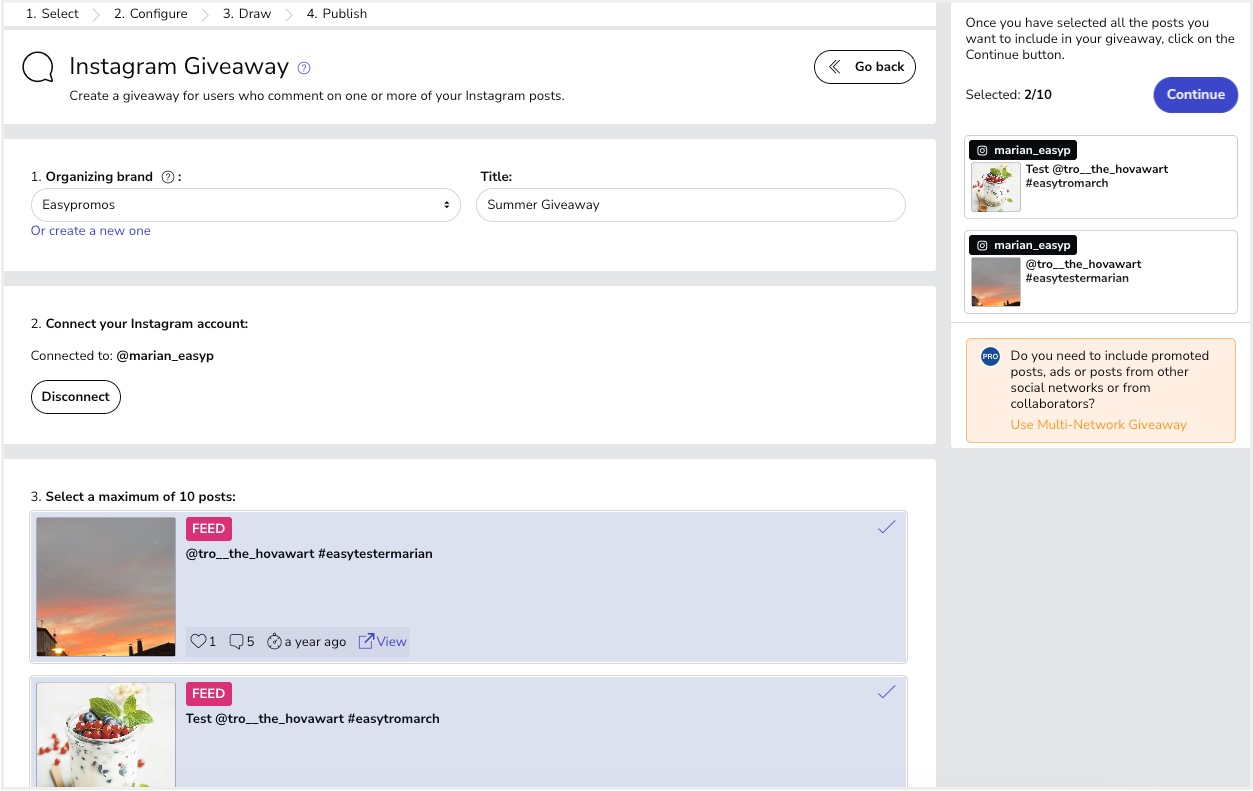Open the Organizing brand dropdown
This screenshot has width=1253, height=791.
pyautogui.click(x=246, y=205)
